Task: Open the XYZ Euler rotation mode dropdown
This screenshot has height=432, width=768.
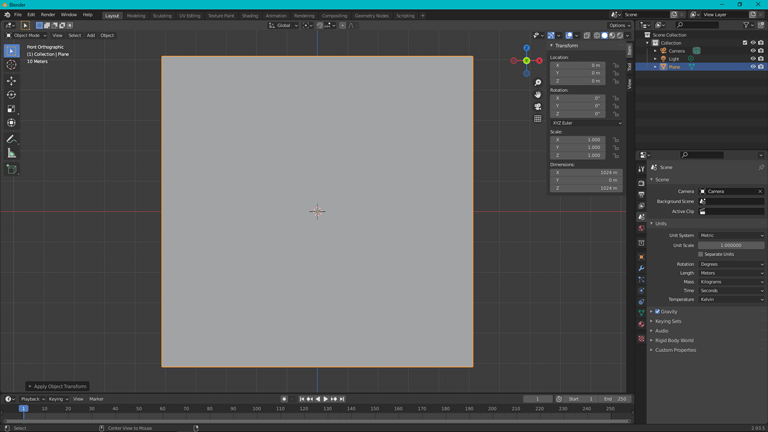Action: [586, 123]
